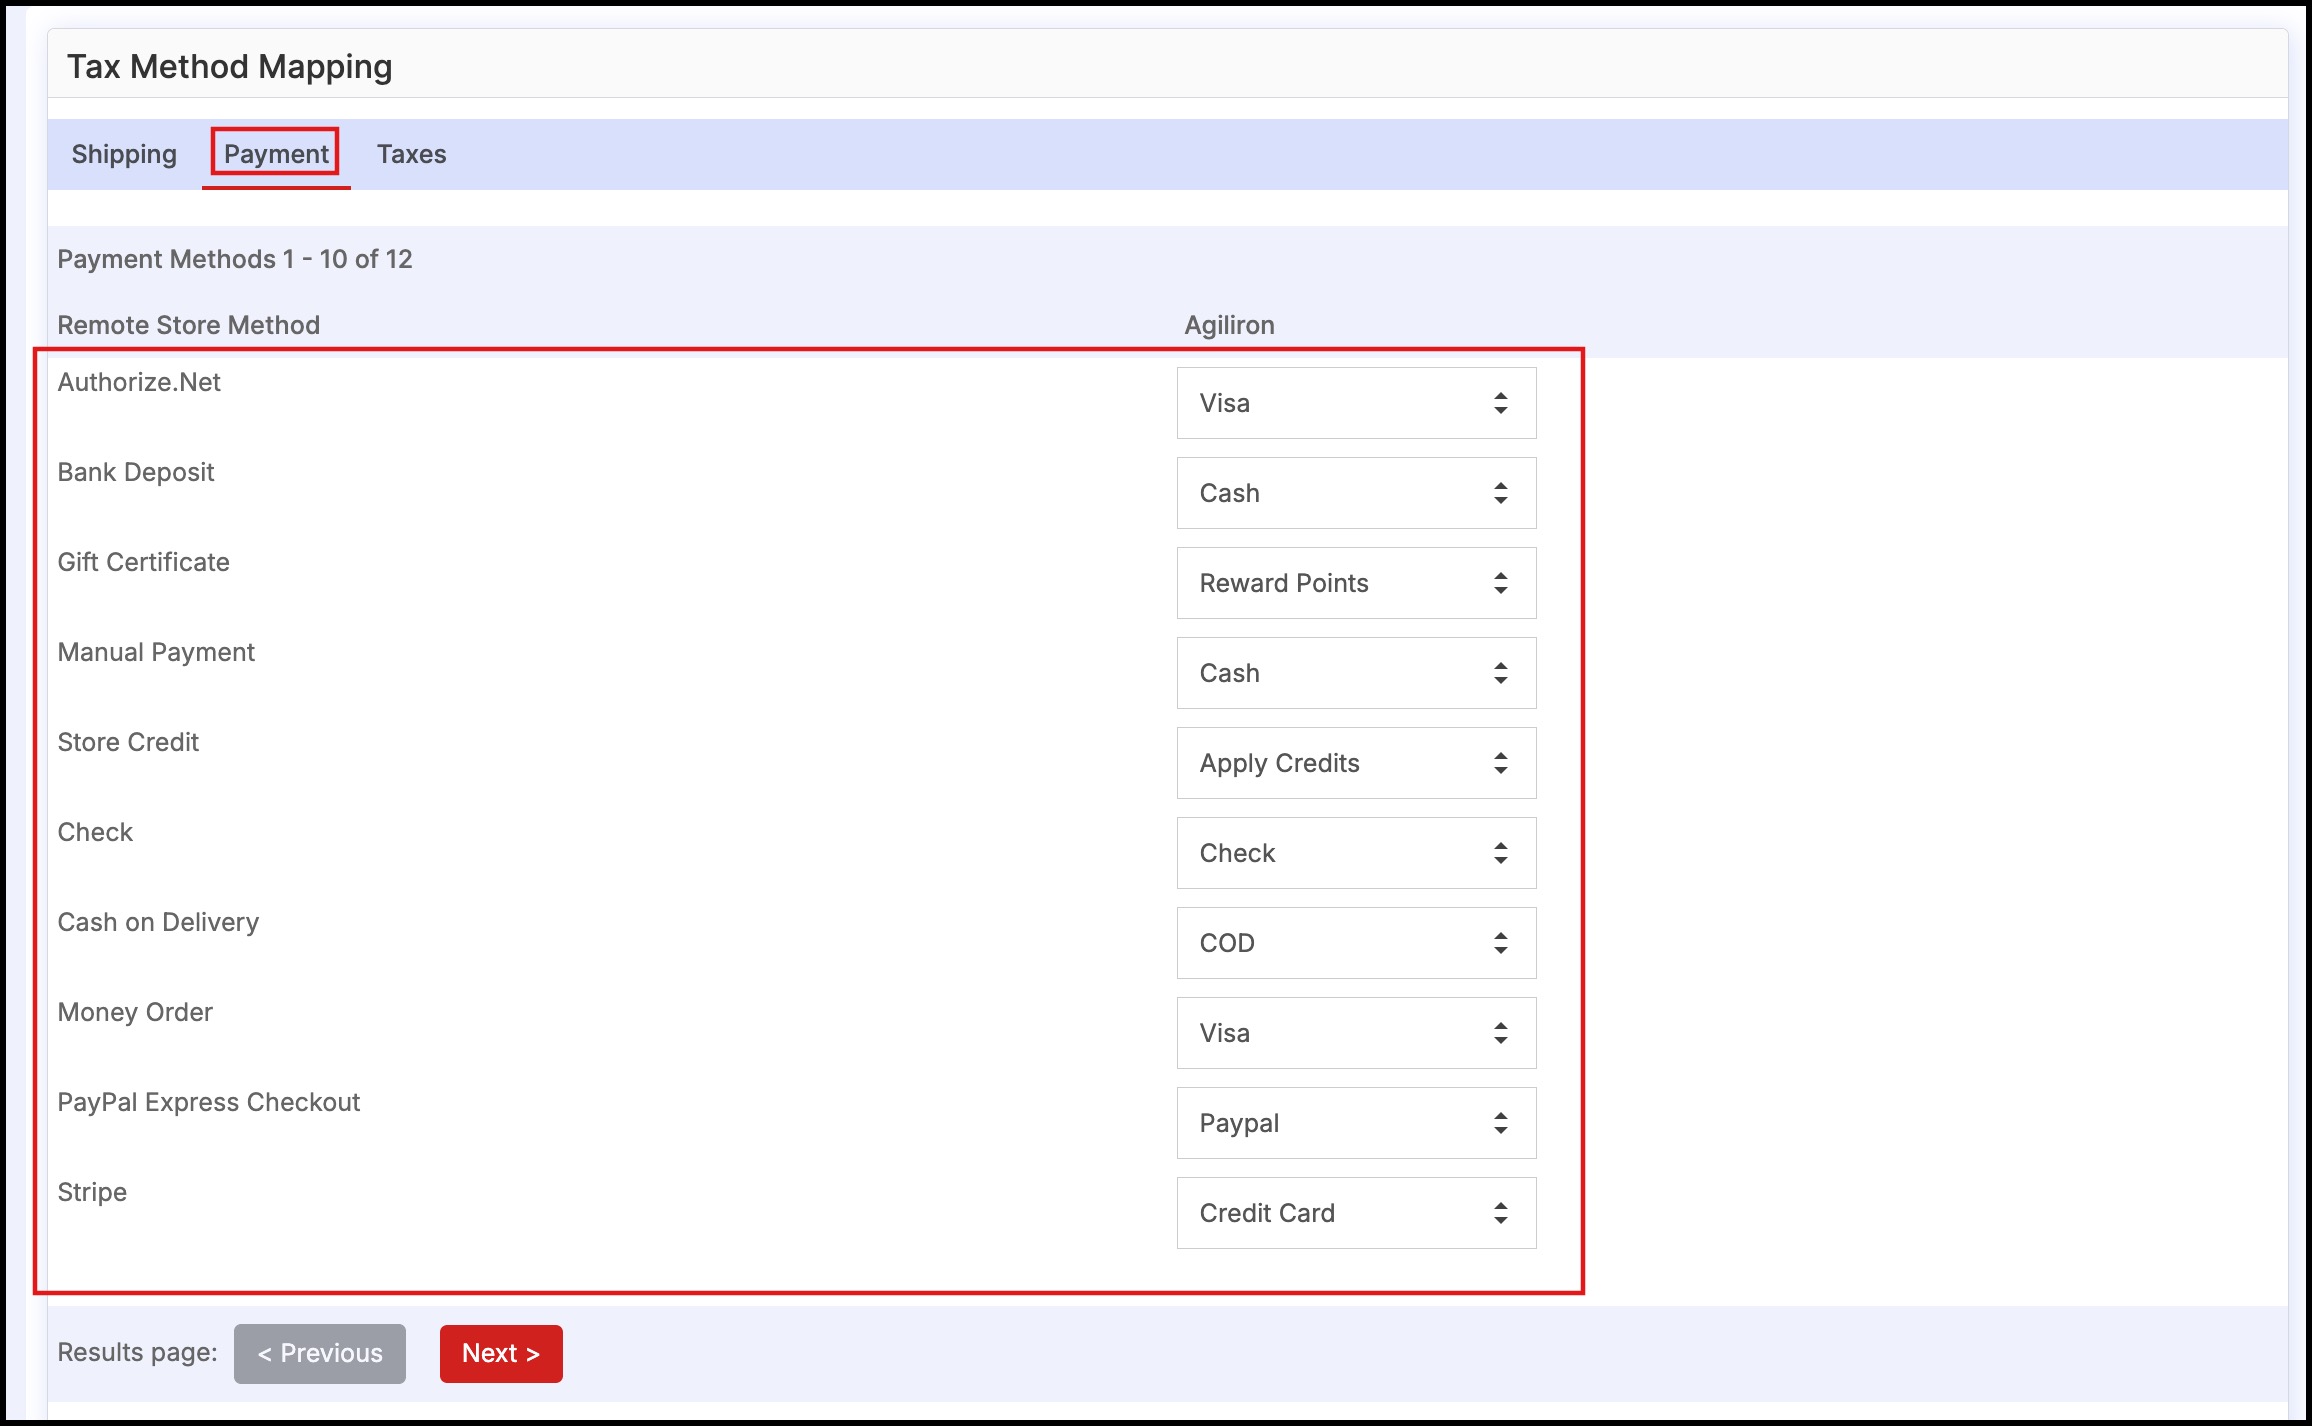The height and width of the screenshot is (1426, 2312).
Task: Click the Agiliron column header
Action: pos(1229,325)
